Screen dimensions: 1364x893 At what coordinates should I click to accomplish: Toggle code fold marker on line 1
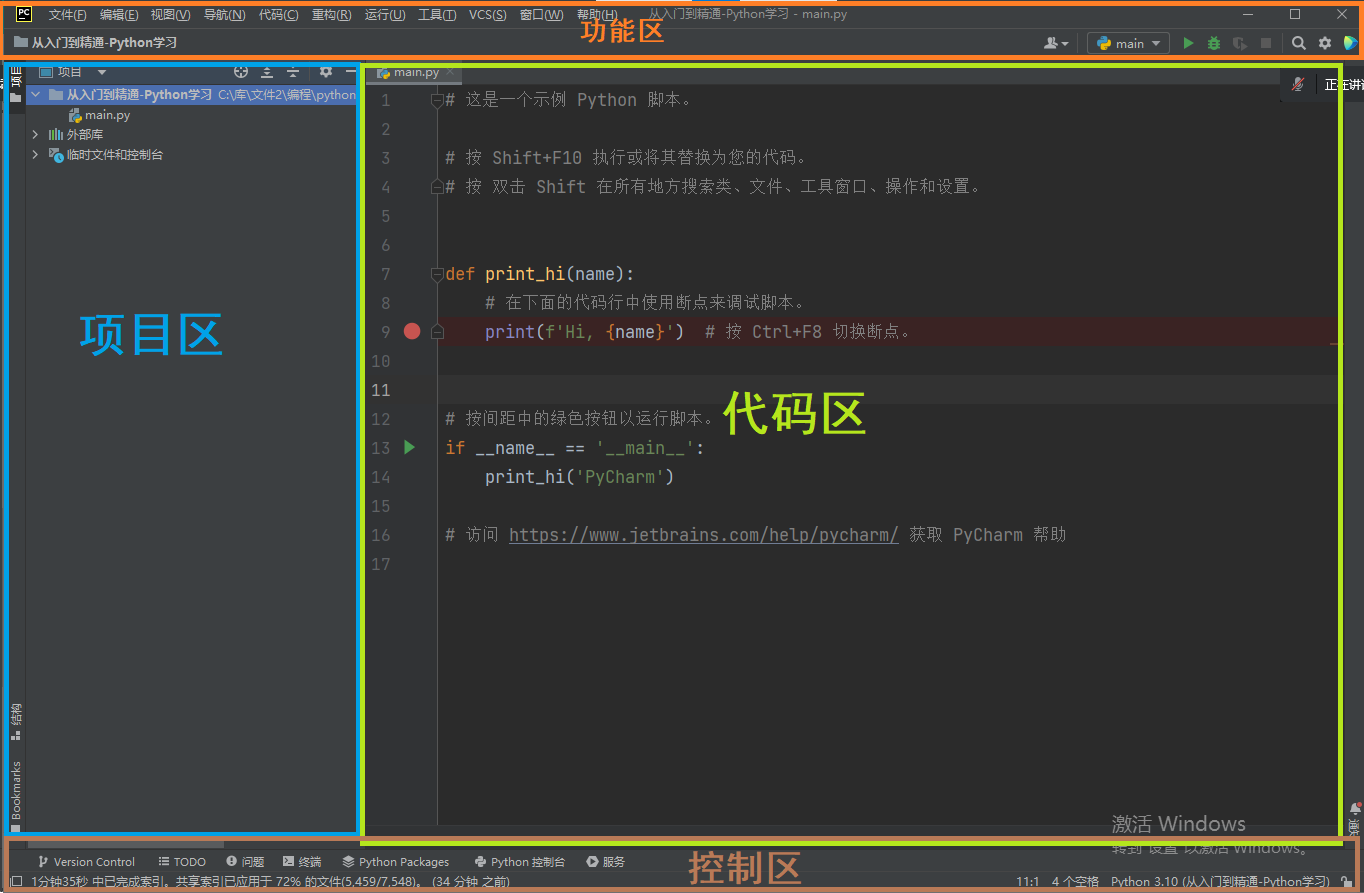pos(436,100)
